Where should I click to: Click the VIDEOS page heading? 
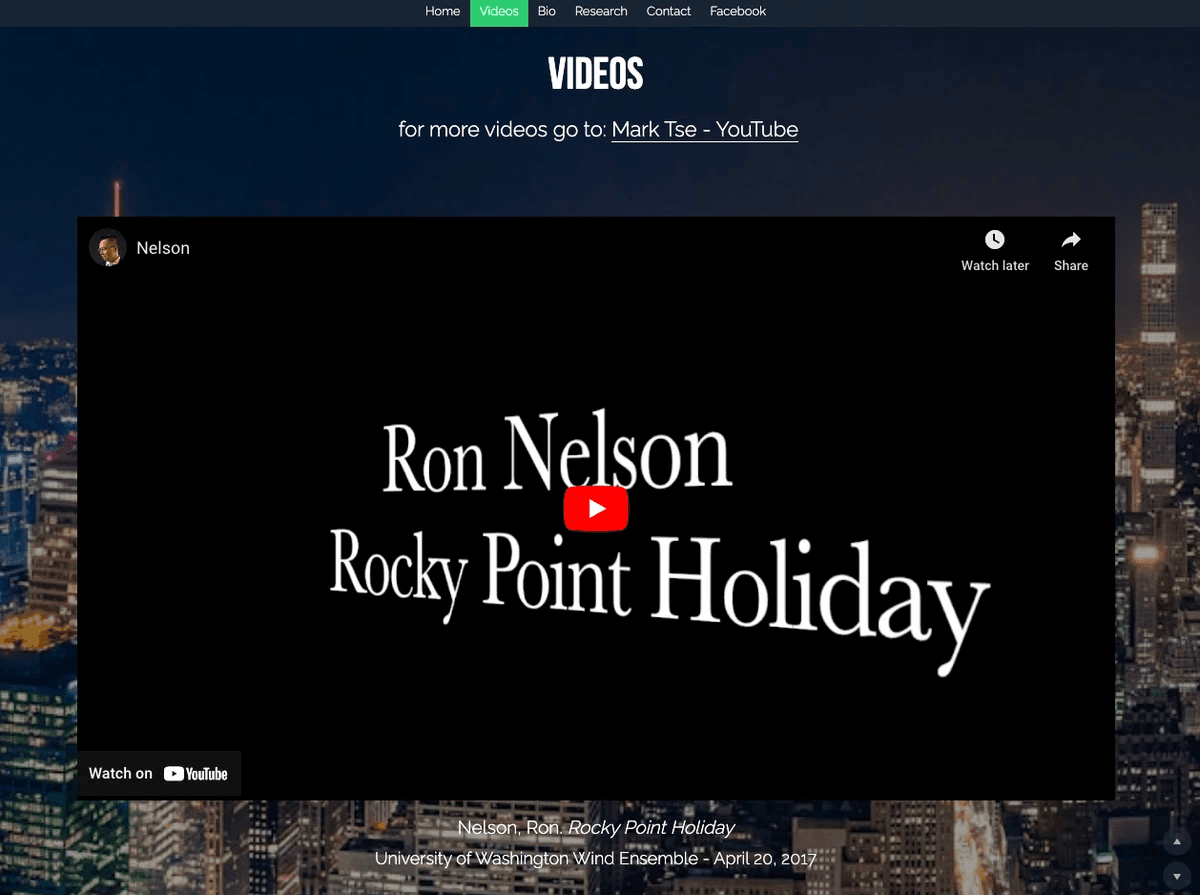[x=596, y=74]
